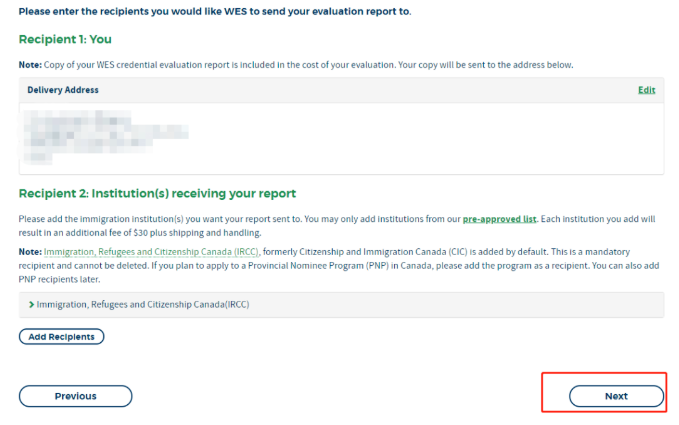This screenshot has height=425, width=679.
Task: Click the bold 'Note:' label under Recipient 1
Action: point(30,65)
